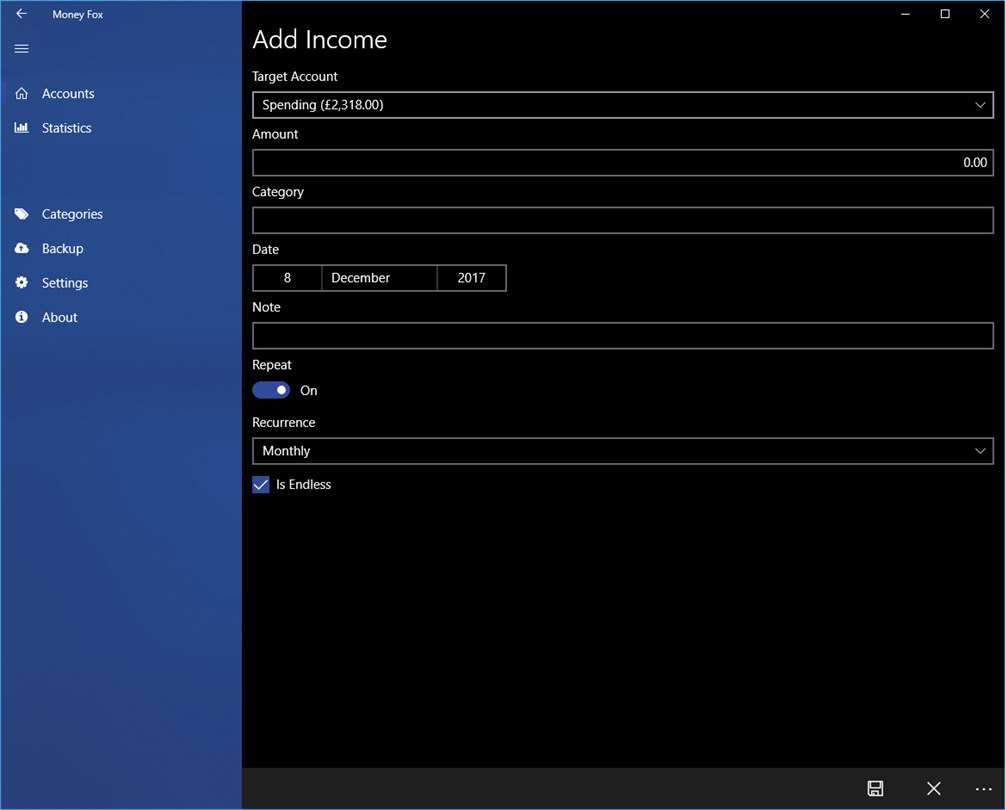
Task: Toggle the Repeat switch off
Action: point(270,390)
